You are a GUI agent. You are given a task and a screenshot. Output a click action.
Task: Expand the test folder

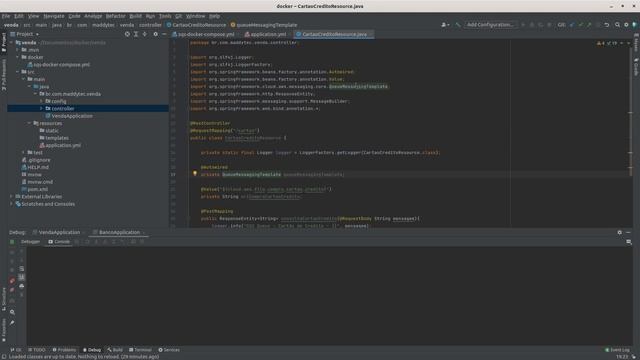click(24, 153)
